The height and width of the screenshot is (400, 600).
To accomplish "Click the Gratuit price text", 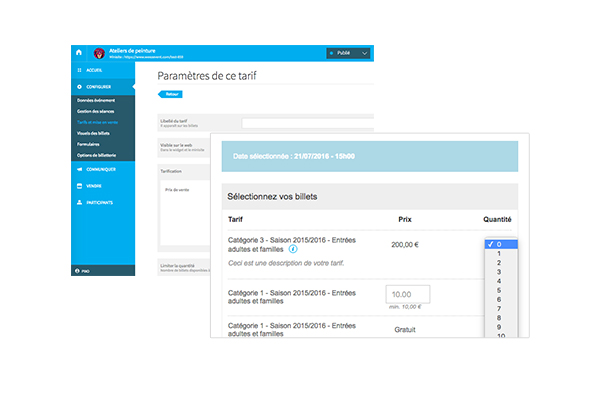I will 405,330.
